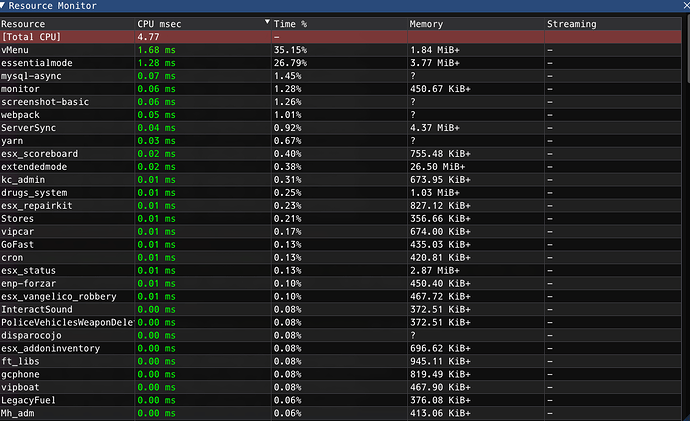Select the Stores resource
Screen dimensions: 690x421
coord(17,219)
